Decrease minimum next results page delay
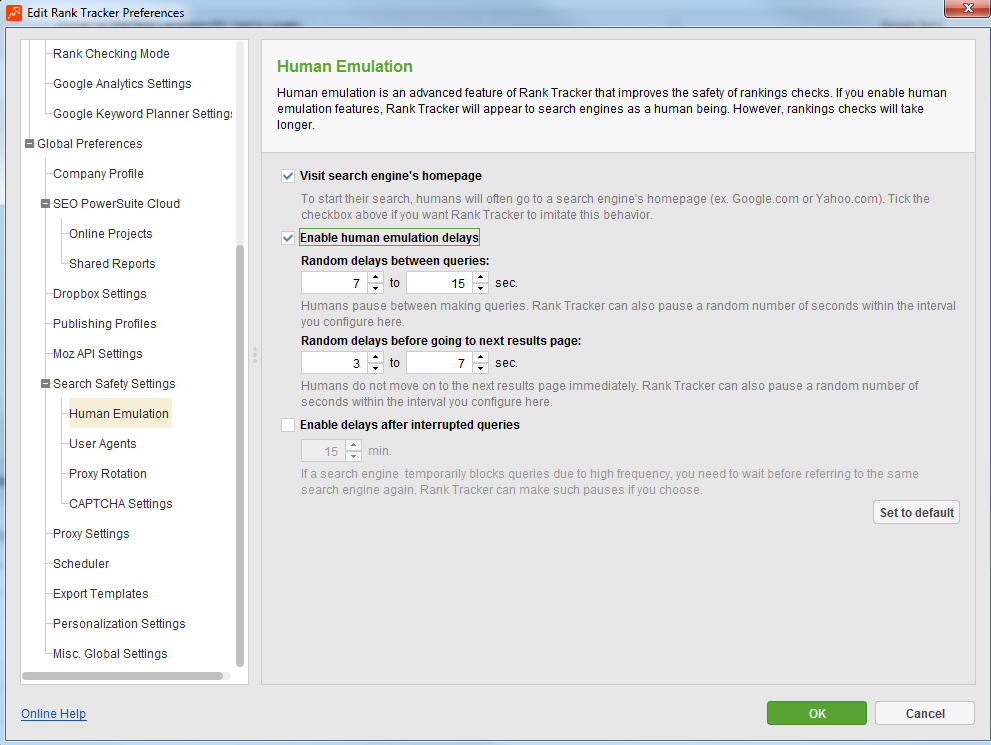The image size is (991, 745). tap(375, 368)
